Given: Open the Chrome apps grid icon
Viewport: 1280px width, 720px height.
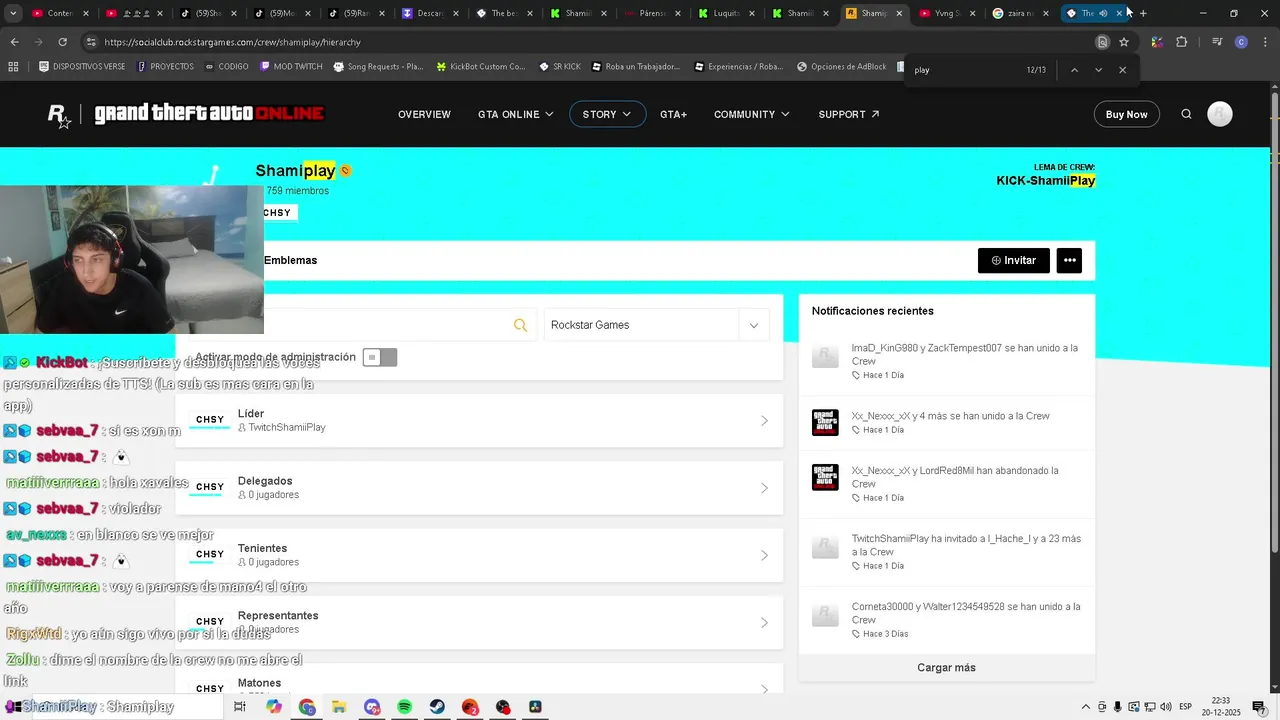Looking at the screenshot, I should [13, 67].
